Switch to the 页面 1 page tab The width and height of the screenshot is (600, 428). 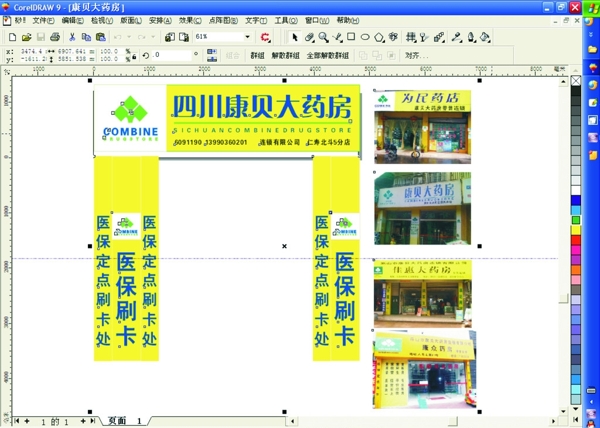point(125,421)
